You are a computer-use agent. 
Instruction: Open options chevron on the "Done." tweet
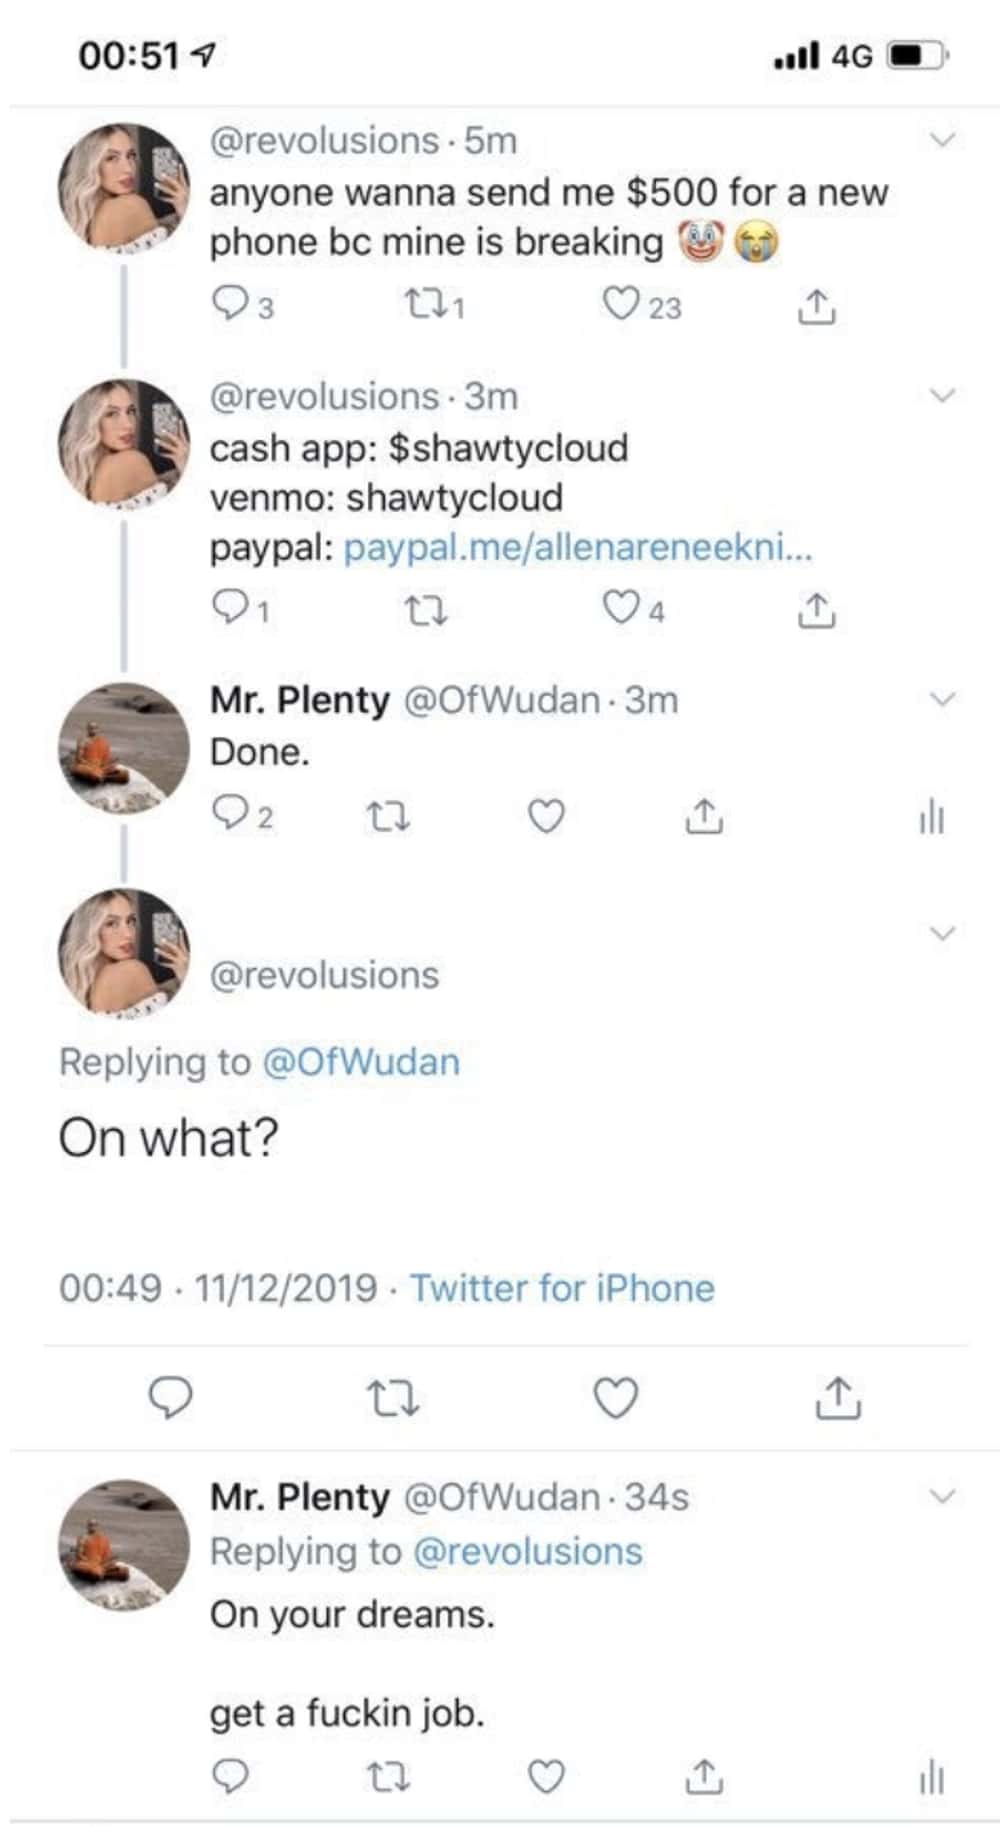(x=943, y=699)
